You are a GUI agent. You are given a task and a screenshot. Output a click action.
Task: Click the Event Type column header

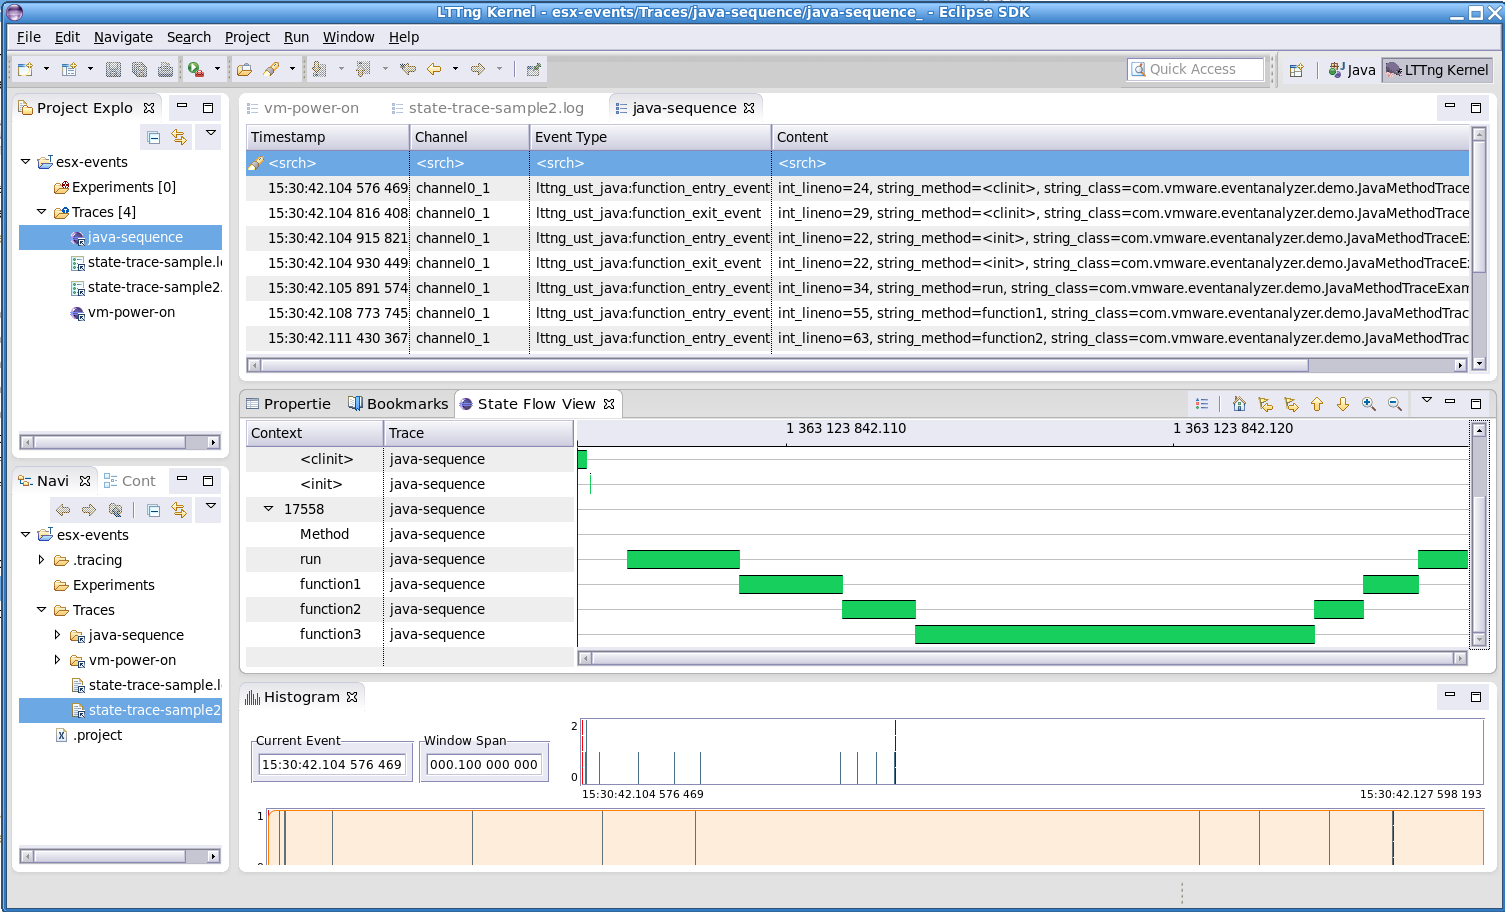pyautogui.click(x=651, y=137)
